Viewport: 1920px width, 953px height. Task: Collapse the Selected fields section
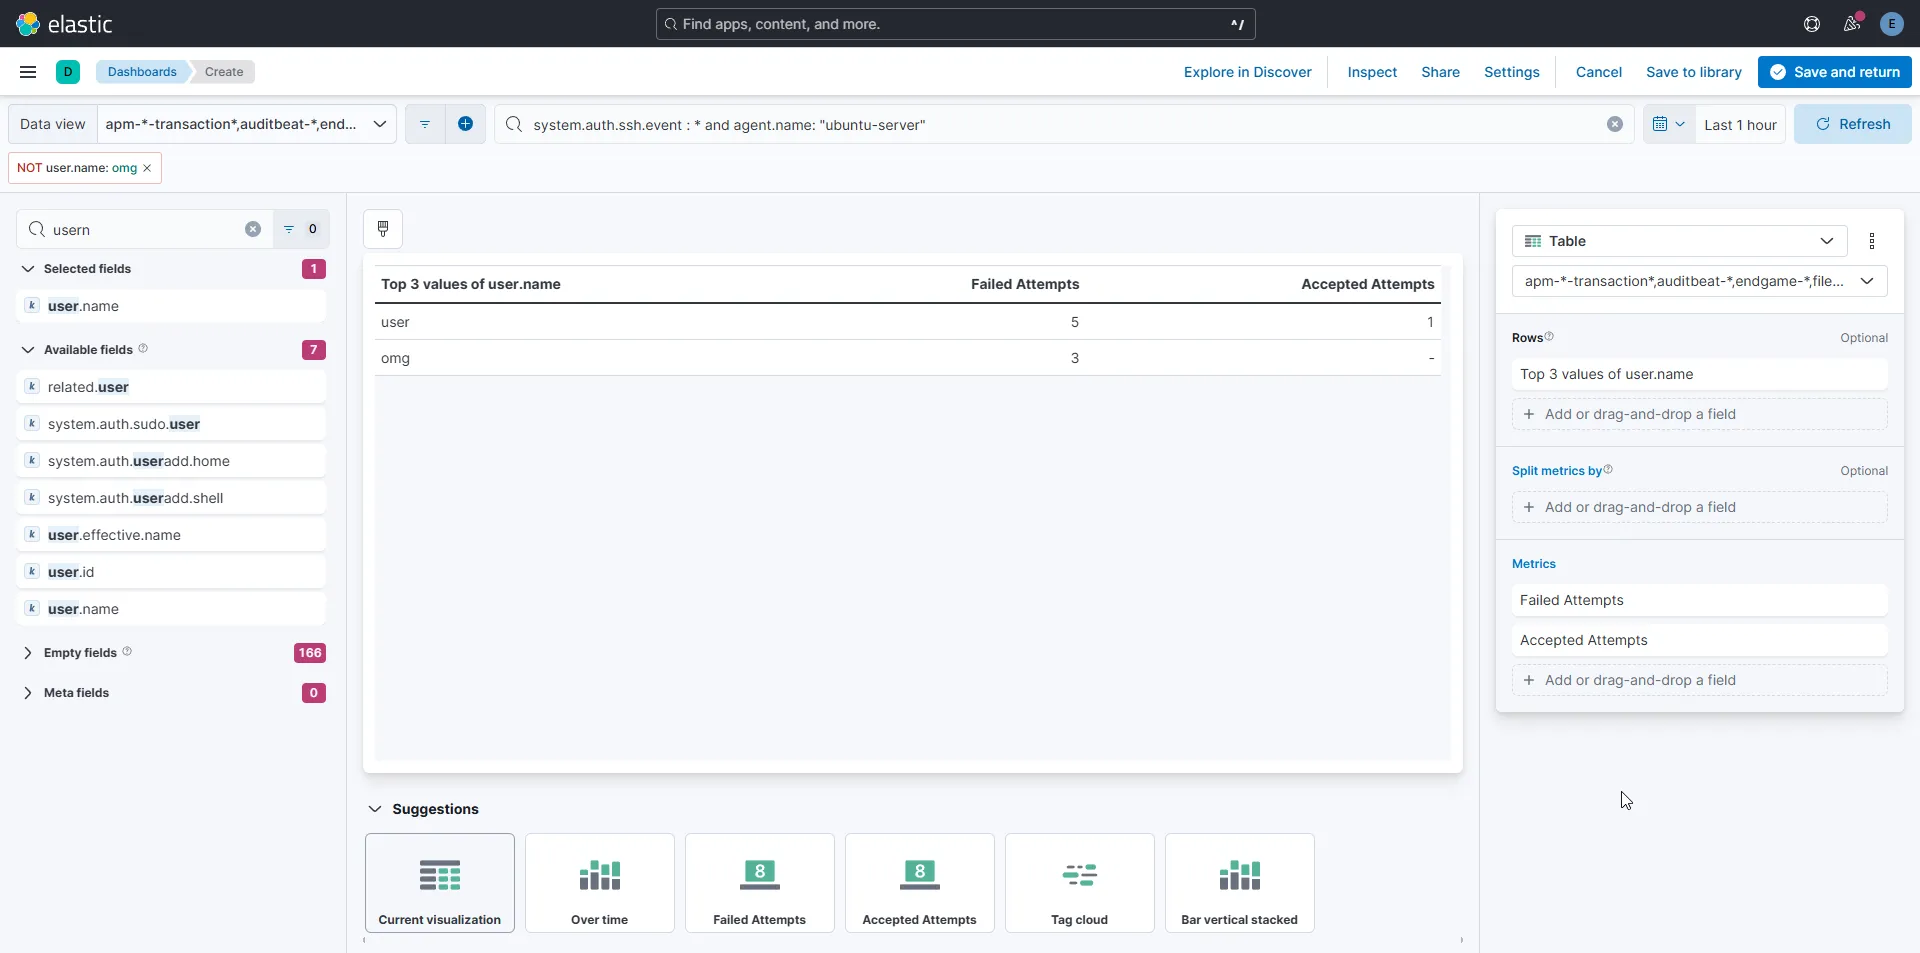click(28, 269)
